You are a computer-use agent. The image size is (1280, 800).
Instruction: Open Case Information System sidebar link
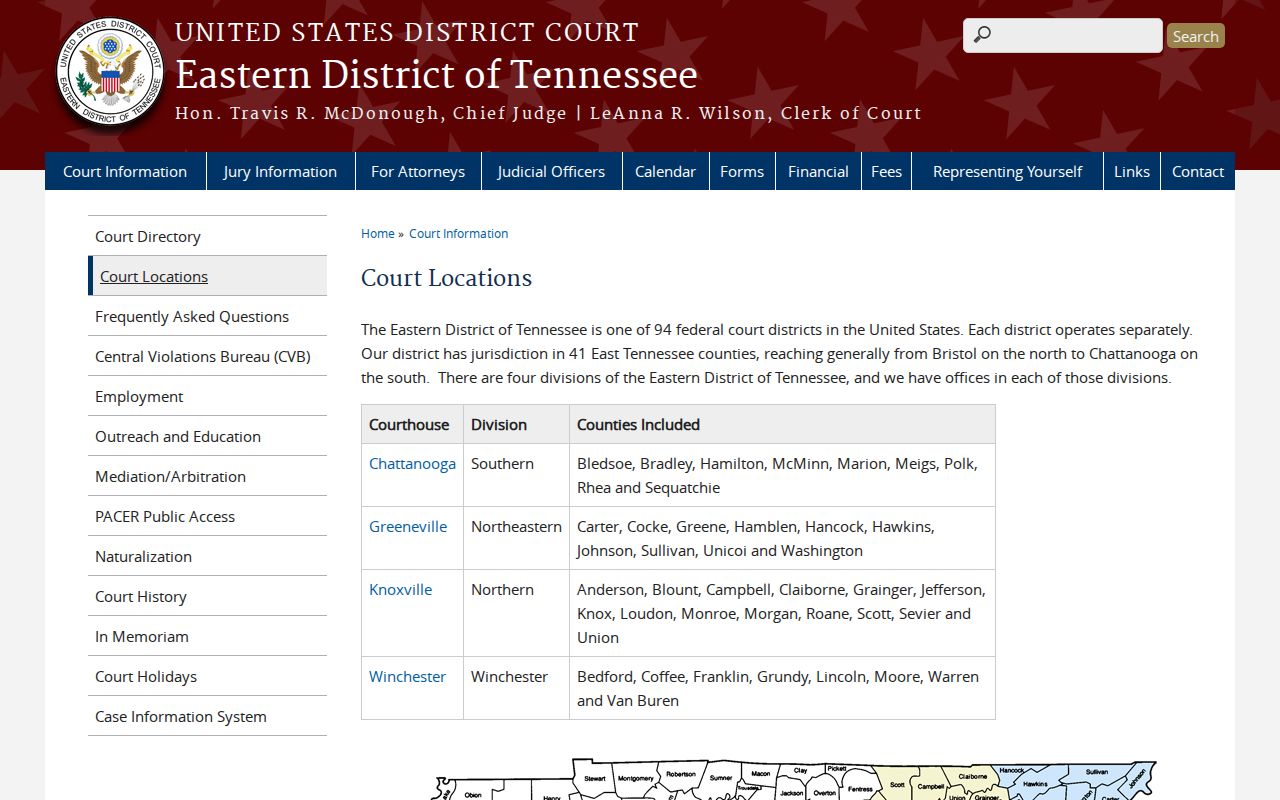pyautogui.click(x=207, y=716)
